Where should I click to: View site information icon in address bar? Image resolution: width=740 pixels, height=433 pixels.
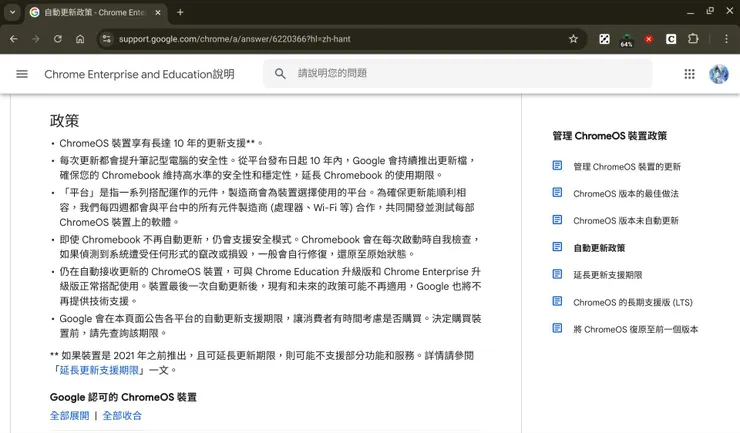tap(107, 39)
